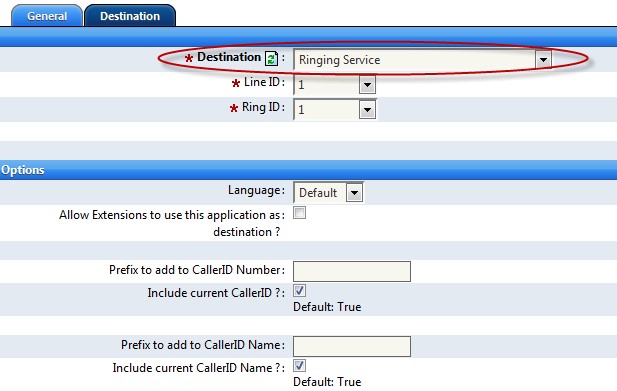The width and height of the screenshot is (617, 391).
Task: Click the Prefix to add to CallerID Name field
Action: coord(352,346)
